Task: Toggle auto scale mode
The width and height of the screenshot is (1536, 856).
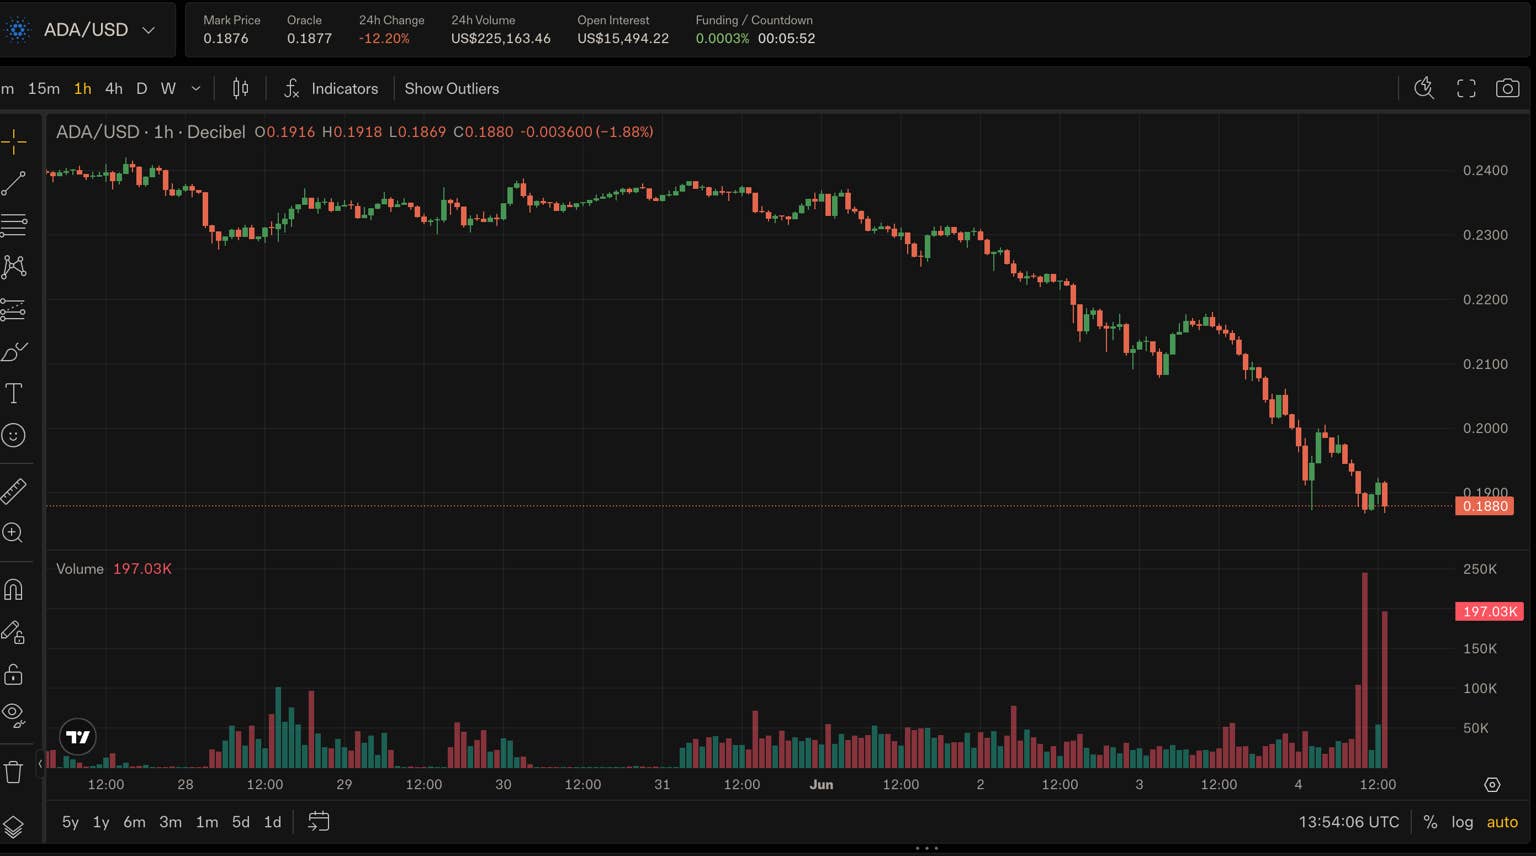Action: point(1502,822)
